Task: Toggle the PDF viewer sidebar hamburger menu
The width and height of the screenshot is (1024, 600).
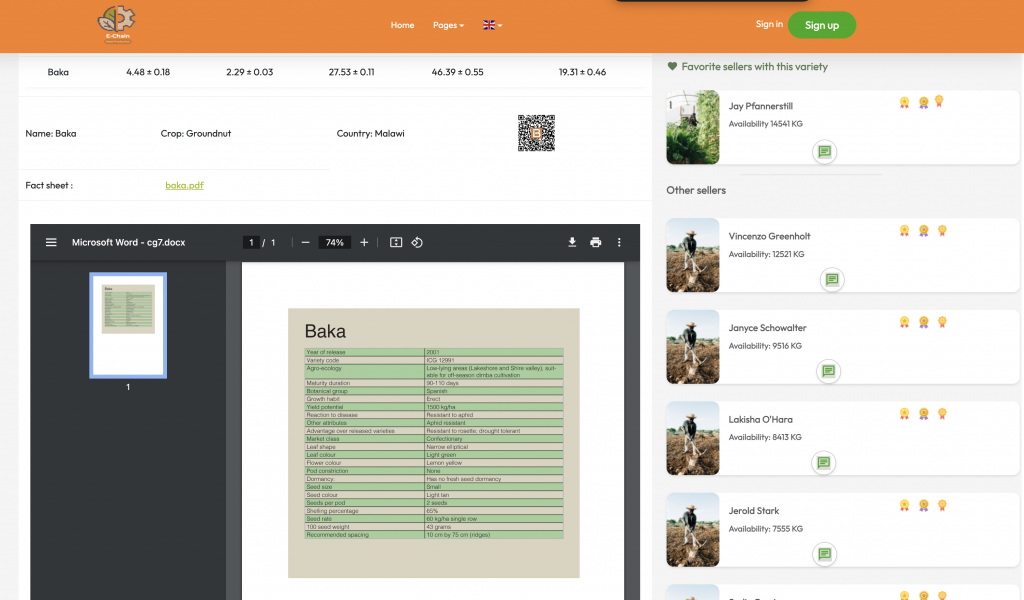Action: [51, 242]
